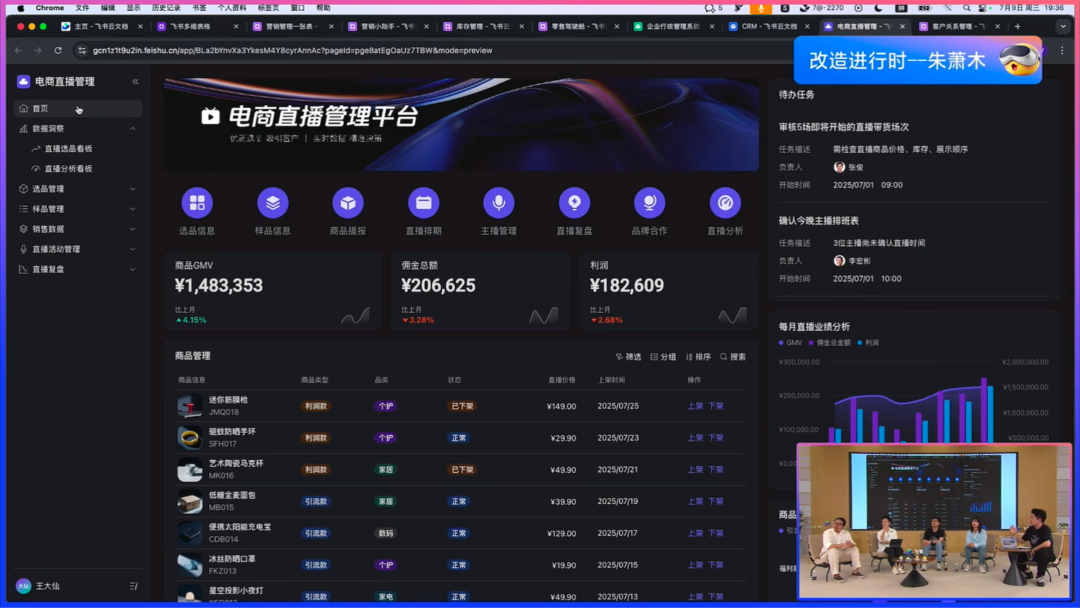Click the address bar URL field
1080x608 pixels.
click(434, 50)
